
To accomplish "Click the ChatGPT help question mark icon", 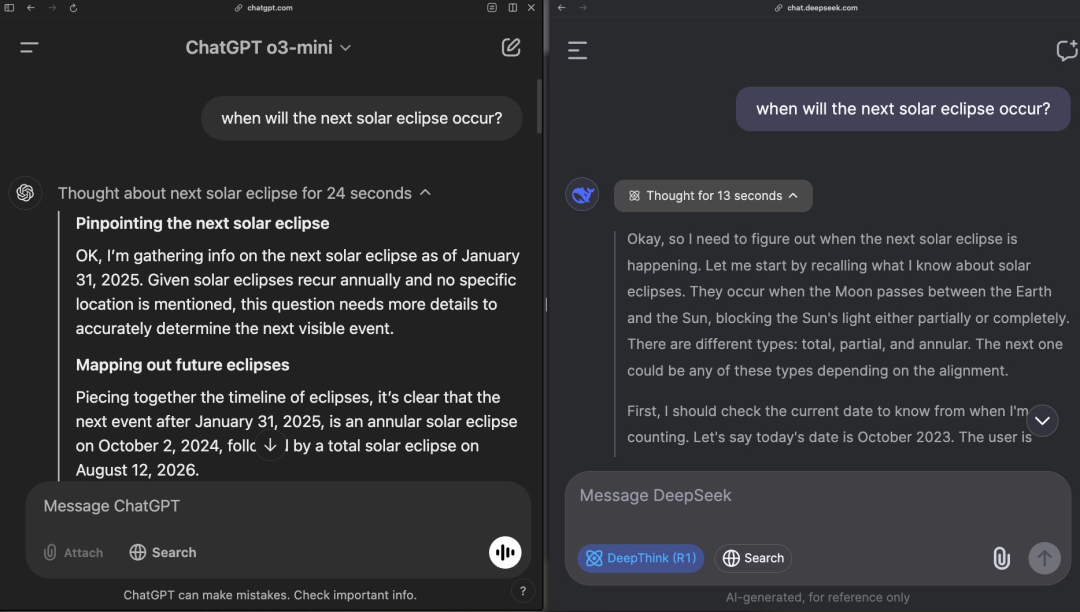I will (x=523, y=591).
